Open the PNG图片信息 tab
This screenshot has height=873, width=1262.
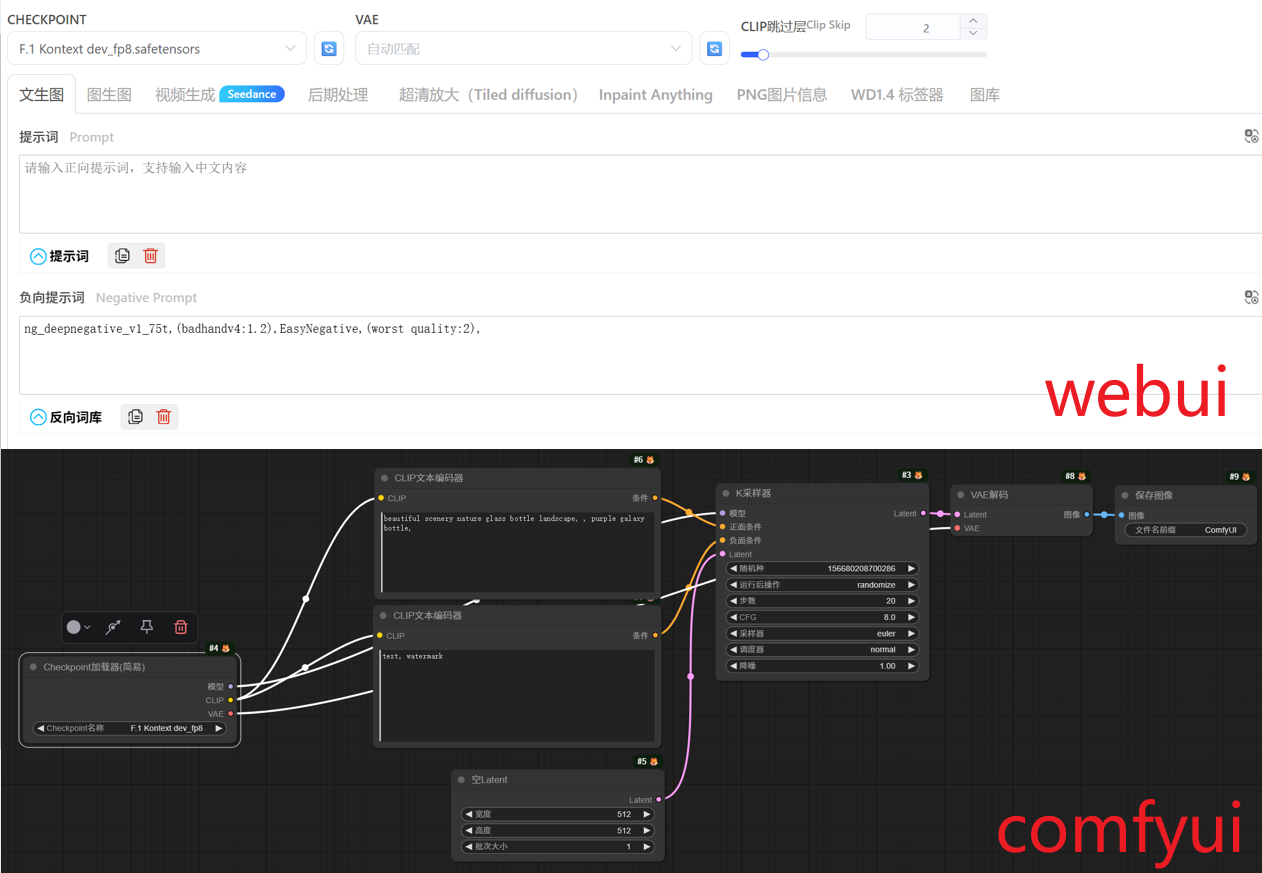point(782,95)
